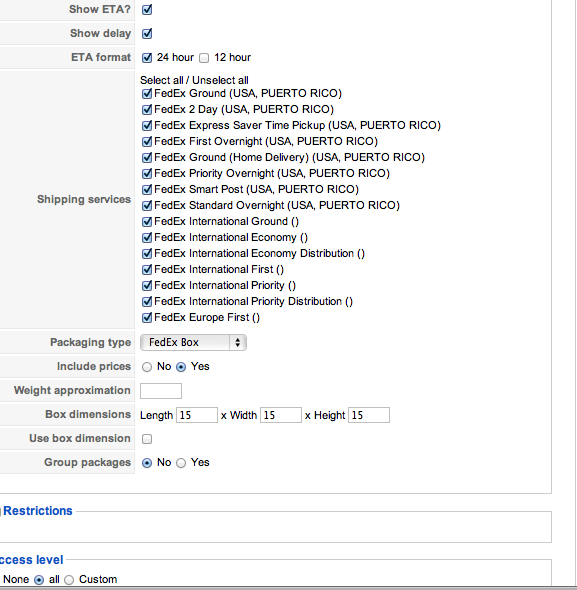Uncheck FedEx Smart Post service
The image size is (577, 590).
[x=147, y=189]
